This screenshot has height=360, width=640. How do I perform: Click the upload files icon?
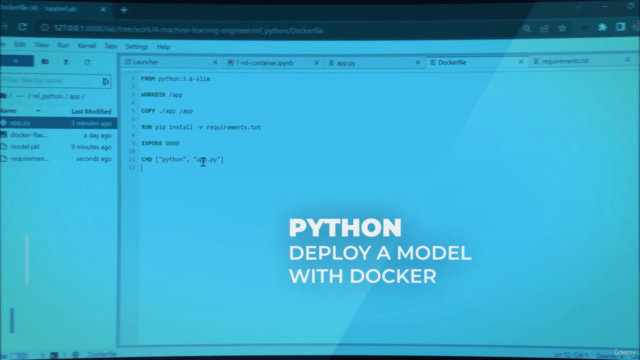tap(66, 62)
